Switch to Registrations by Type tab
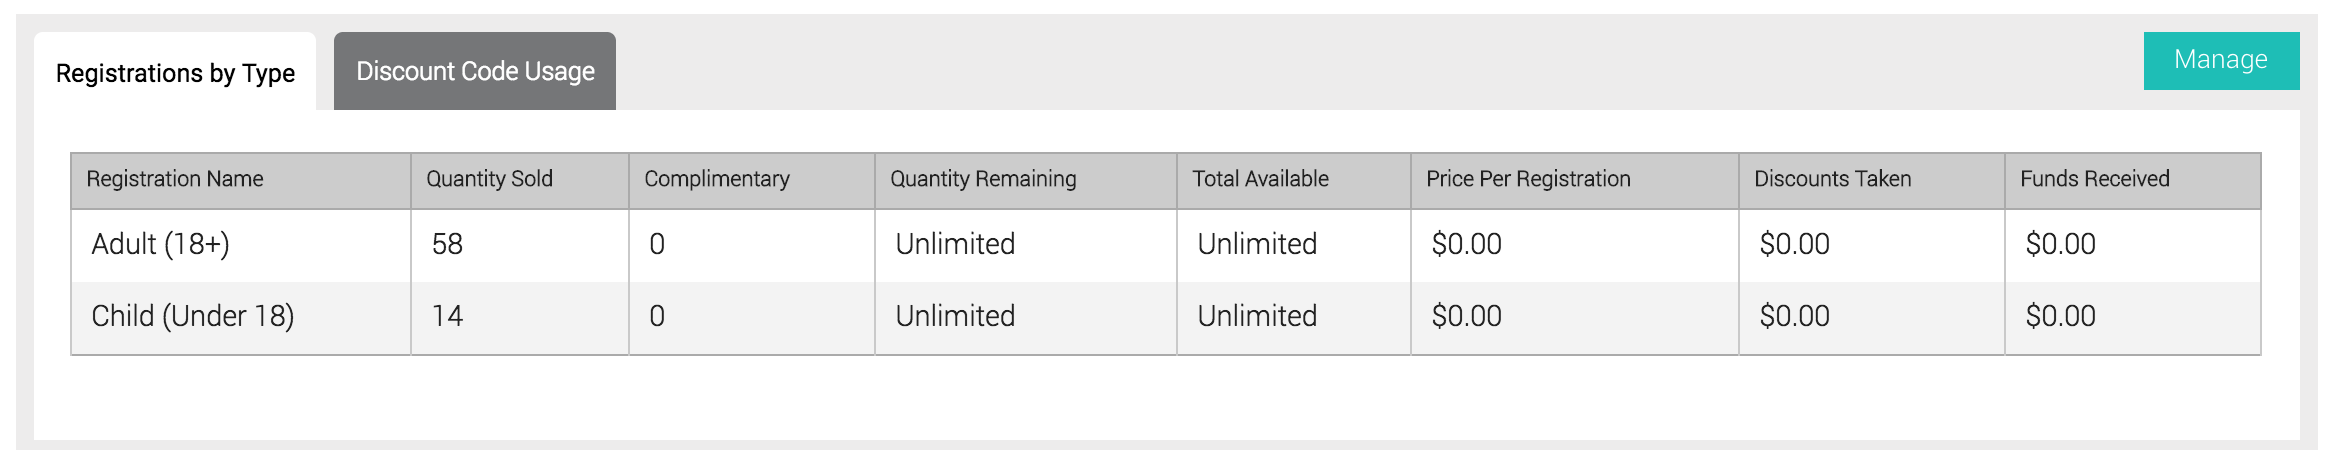This screenshot has height=450, width=2334. point(175,73)
